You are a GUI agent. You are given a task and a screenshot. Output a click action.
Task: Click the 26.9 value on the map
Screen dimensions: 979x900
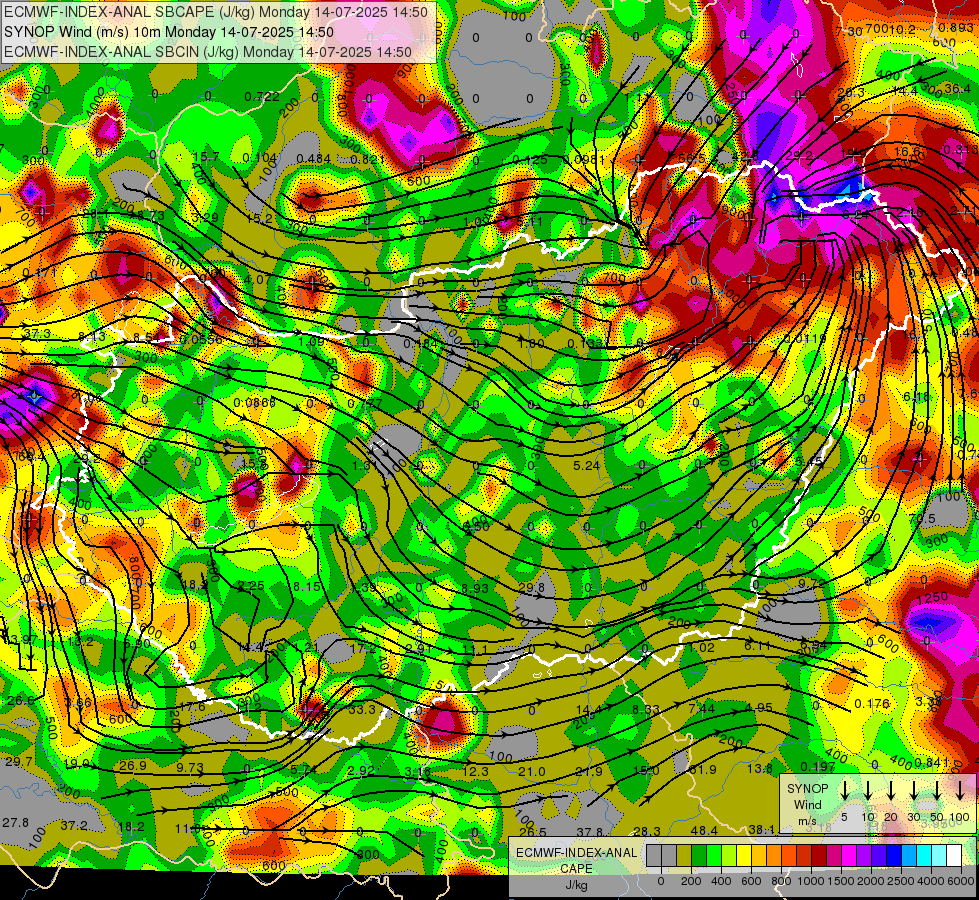coord(133,766)
